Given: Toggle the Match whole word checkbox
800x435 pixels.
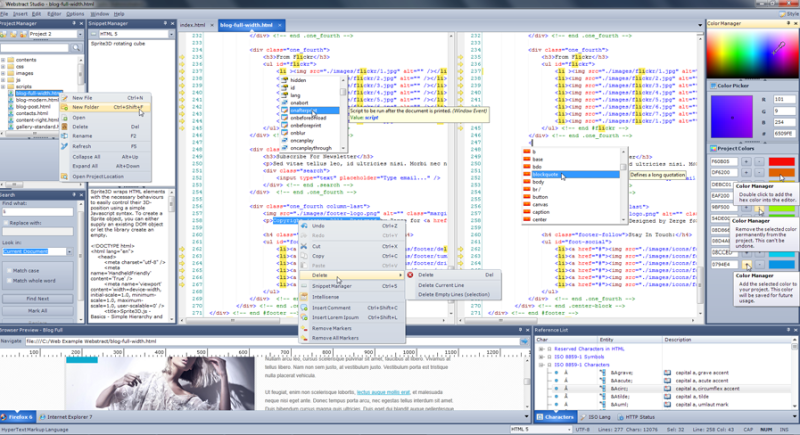Looking at the screenshot, I should [9, 281].
